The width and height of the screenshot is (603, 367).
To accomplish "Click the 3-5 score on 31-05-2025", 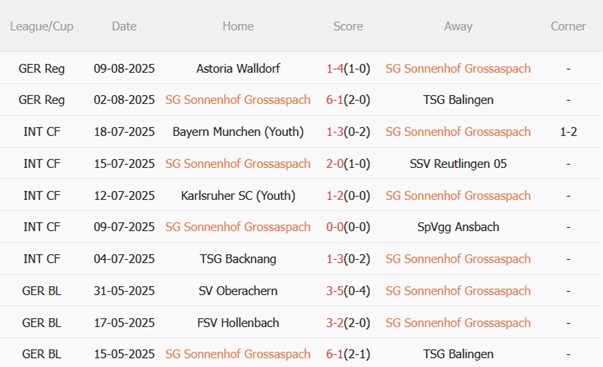I will tap(335, 291).
